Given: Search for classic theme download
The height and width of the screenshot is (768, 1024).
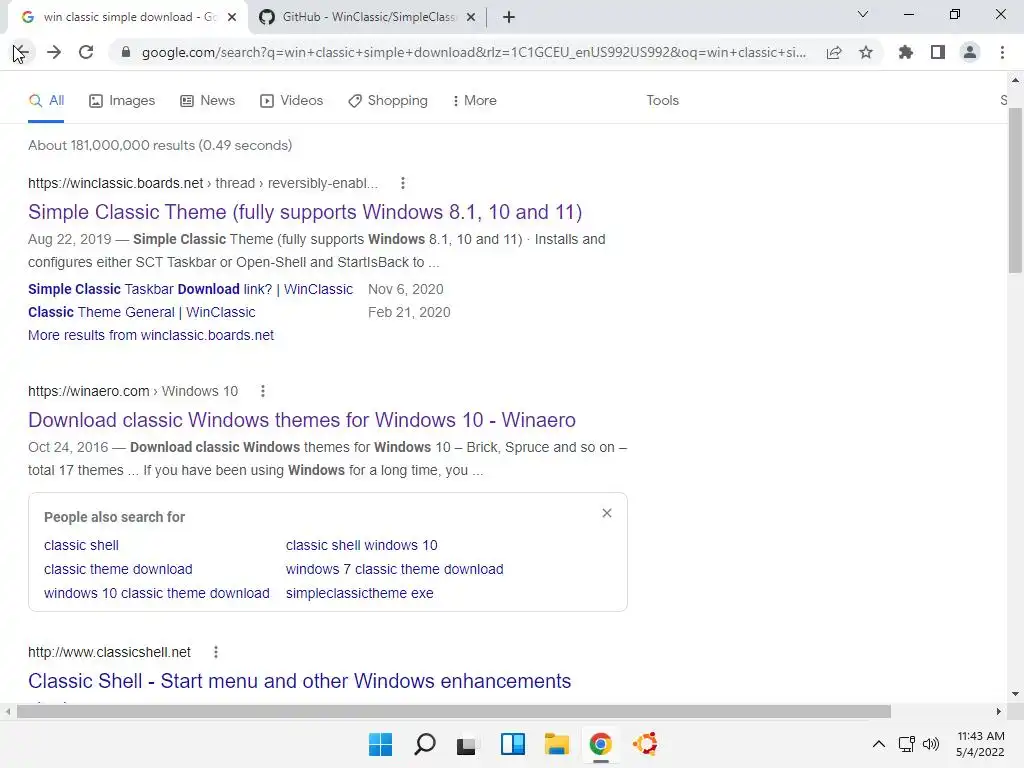Looking at the screenshot, I should click(x=118, y=569).
